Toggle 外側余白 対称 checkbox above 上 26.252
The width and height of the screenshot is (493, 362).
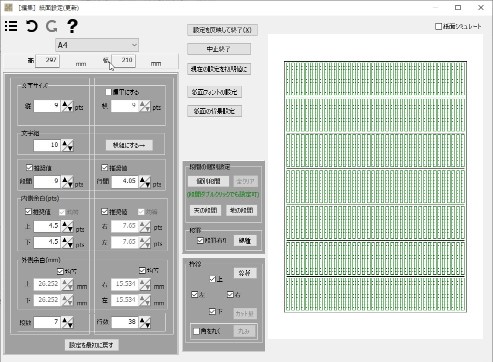[x=60, y=271]
